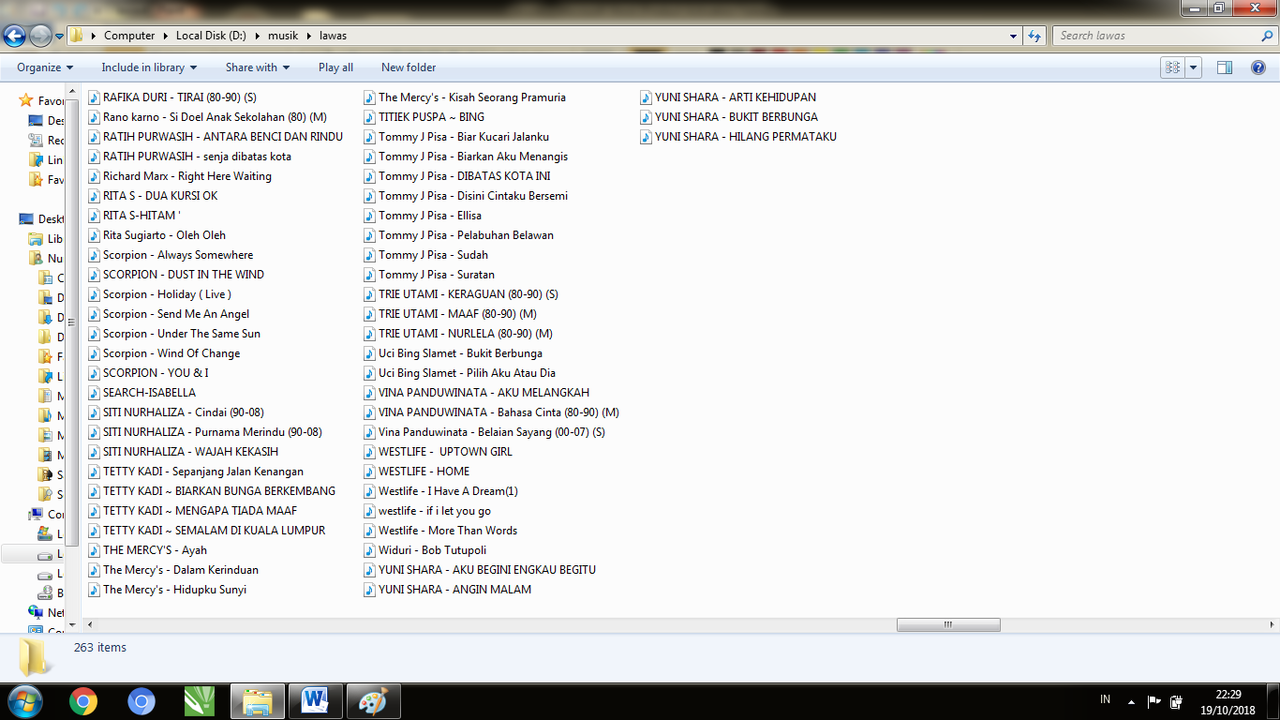Select file Westlife - More Than Words

[448, 530]
